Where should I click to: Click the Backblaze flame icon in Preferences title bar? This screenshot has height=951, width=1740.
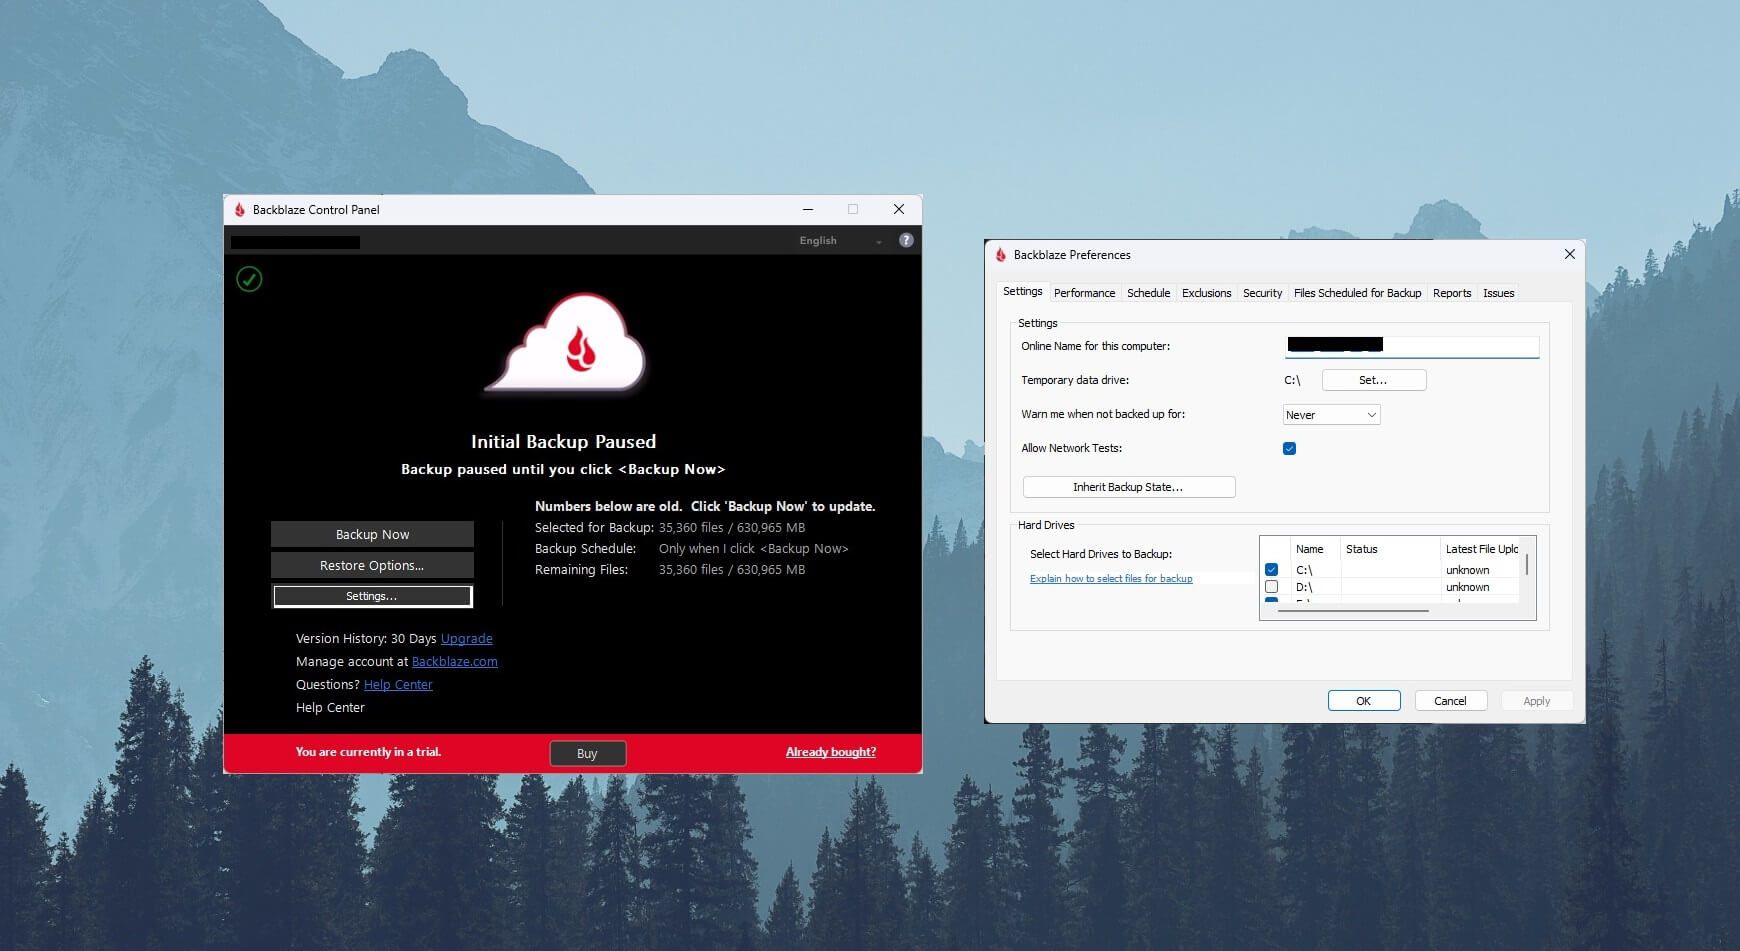tap(1001, 255)
